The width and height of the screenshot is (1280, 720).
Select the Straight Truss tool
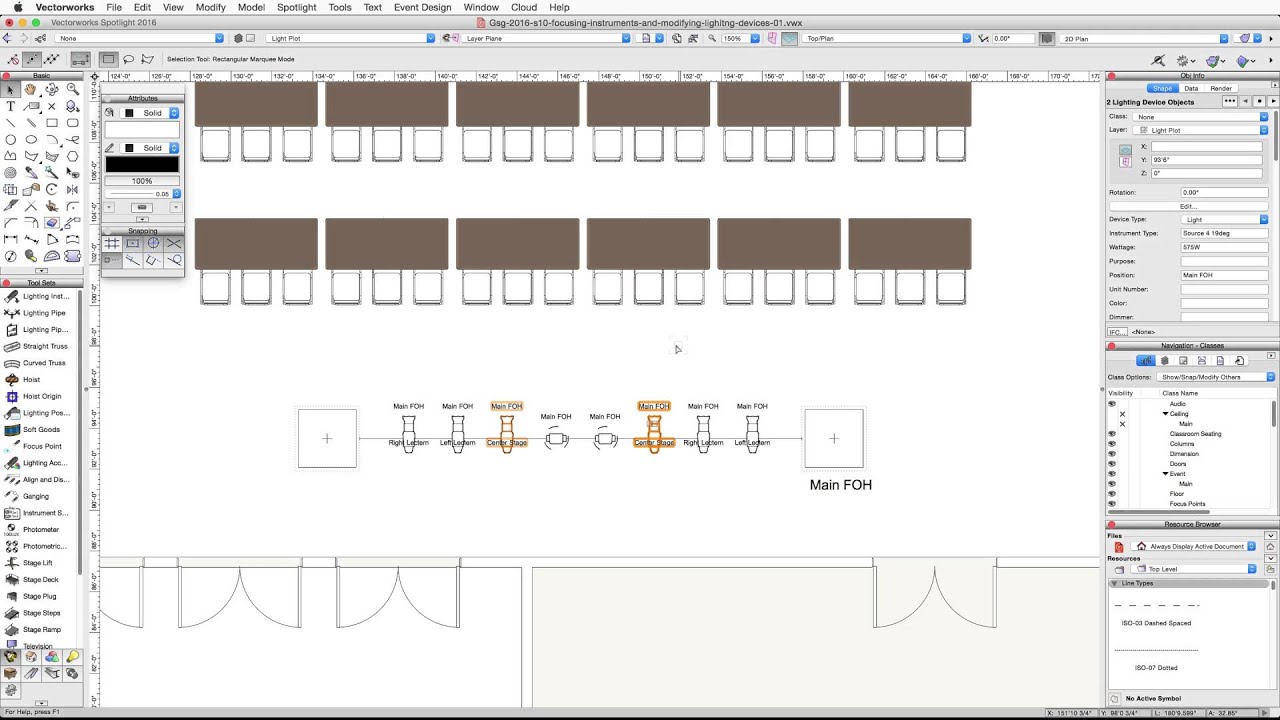coord(40,346)
